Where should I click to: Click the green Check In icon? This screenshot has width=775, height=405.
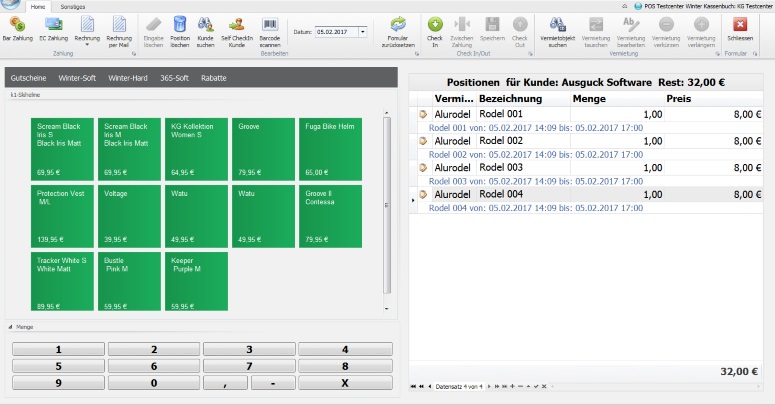tap(435, 24)
